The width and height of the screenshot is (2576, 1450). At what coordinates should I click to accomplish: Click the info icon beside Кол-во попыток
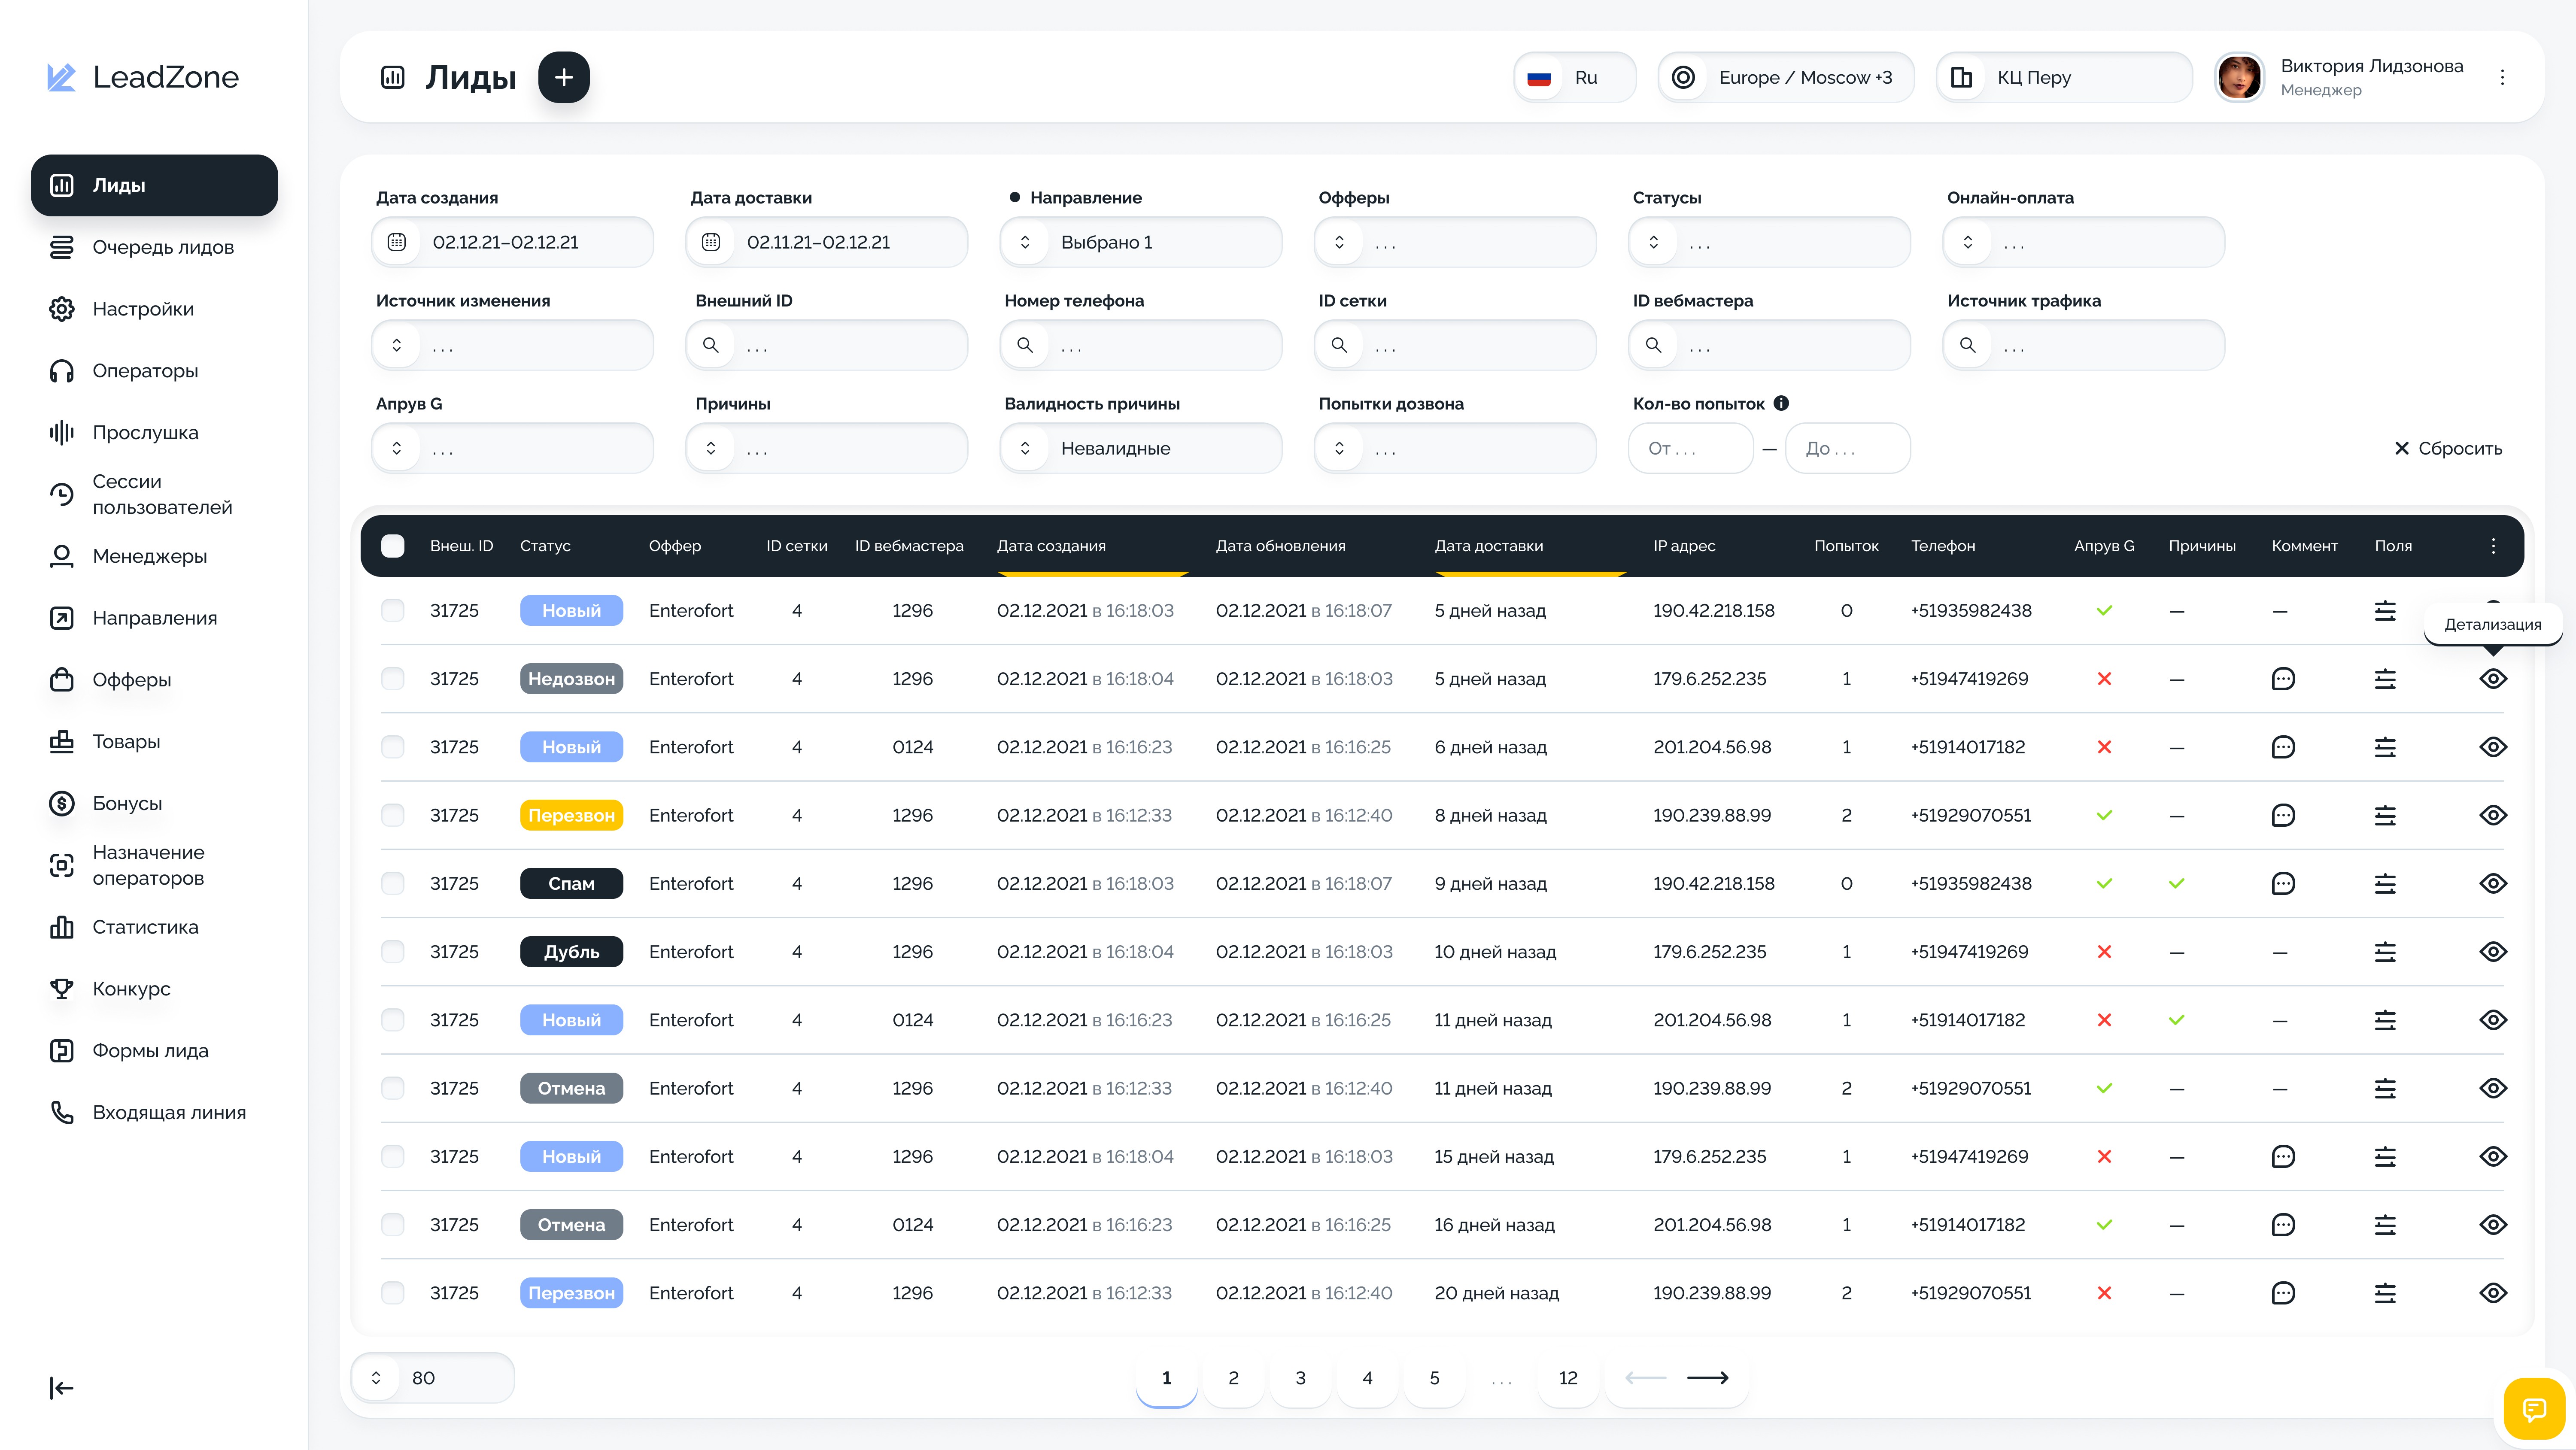tap(1781, 403)
